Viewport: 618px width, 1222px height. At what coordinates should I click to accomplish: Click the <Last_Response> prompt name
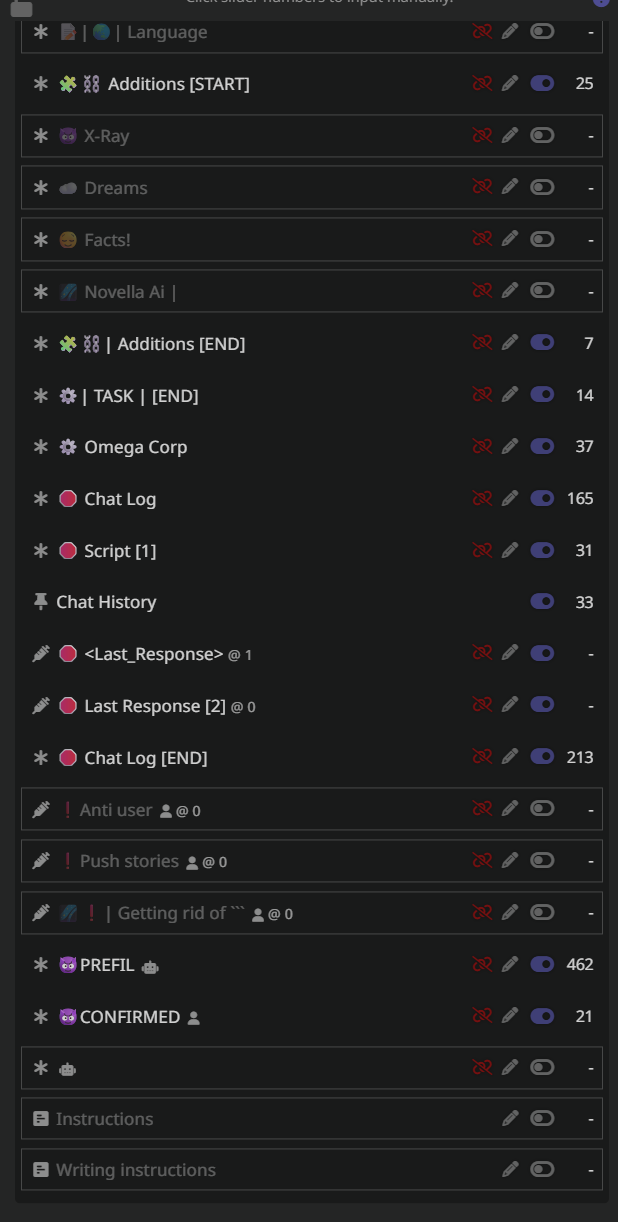(x=154, y=654)
